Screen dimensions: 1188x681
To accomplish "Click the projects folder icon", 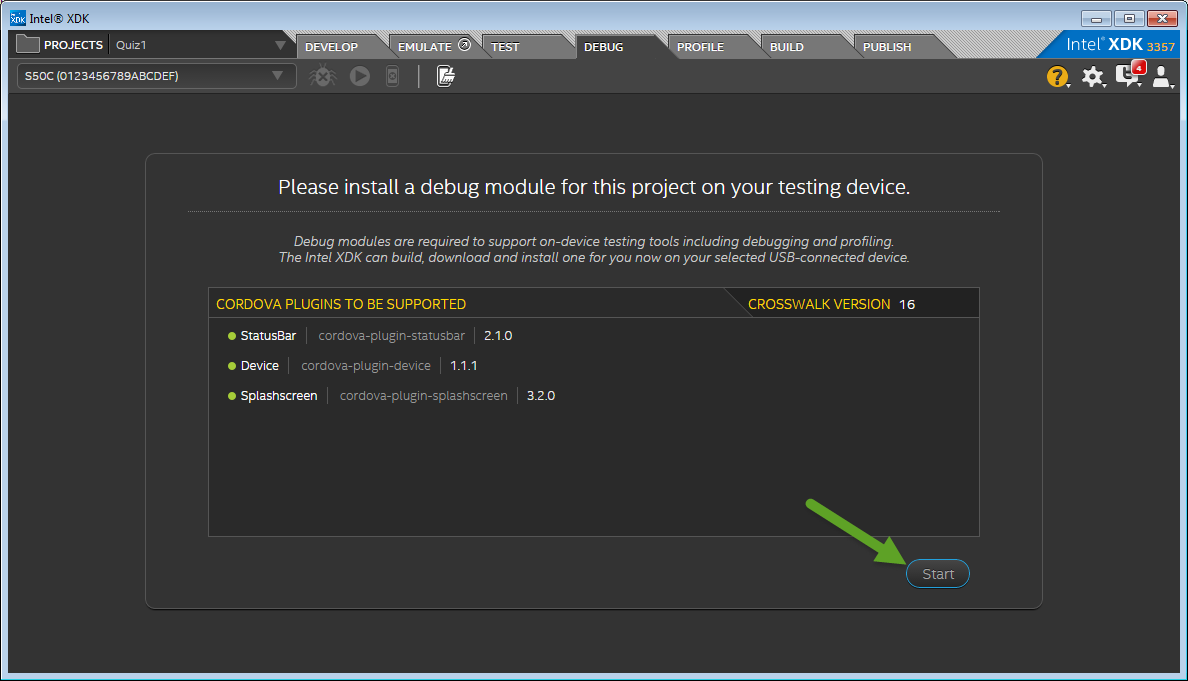I will [x=27, y=44].
